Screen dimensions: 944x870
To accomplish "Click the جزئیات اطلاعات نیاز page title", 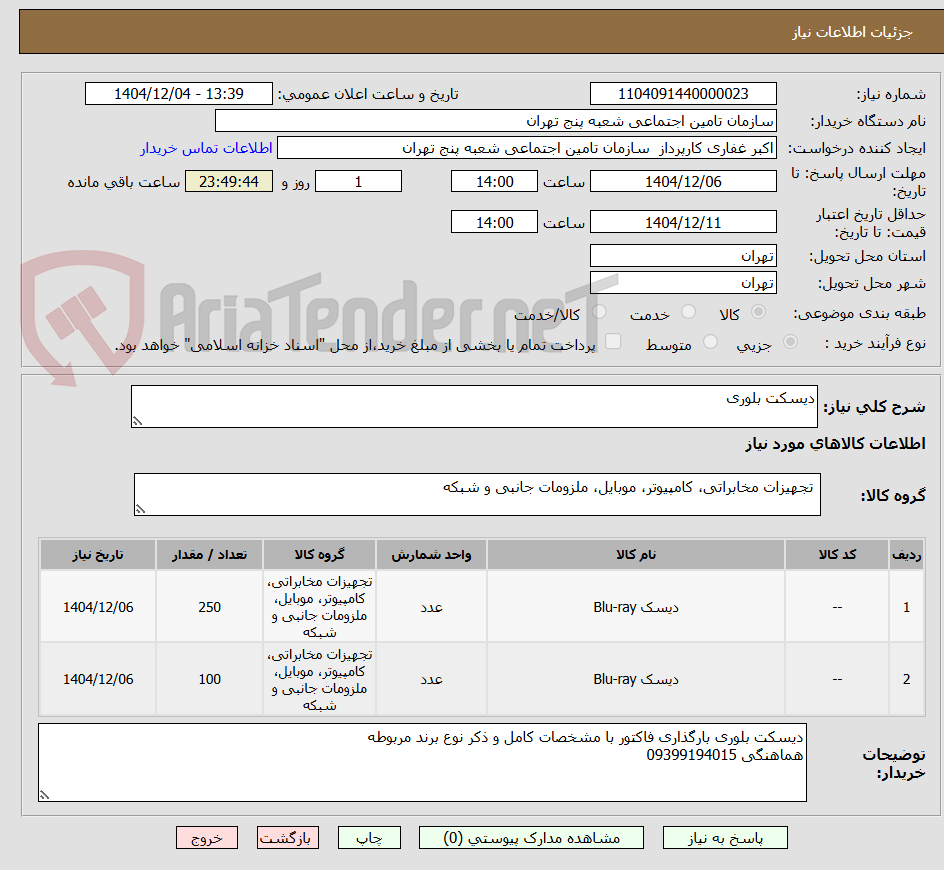I will click(852, 32).
